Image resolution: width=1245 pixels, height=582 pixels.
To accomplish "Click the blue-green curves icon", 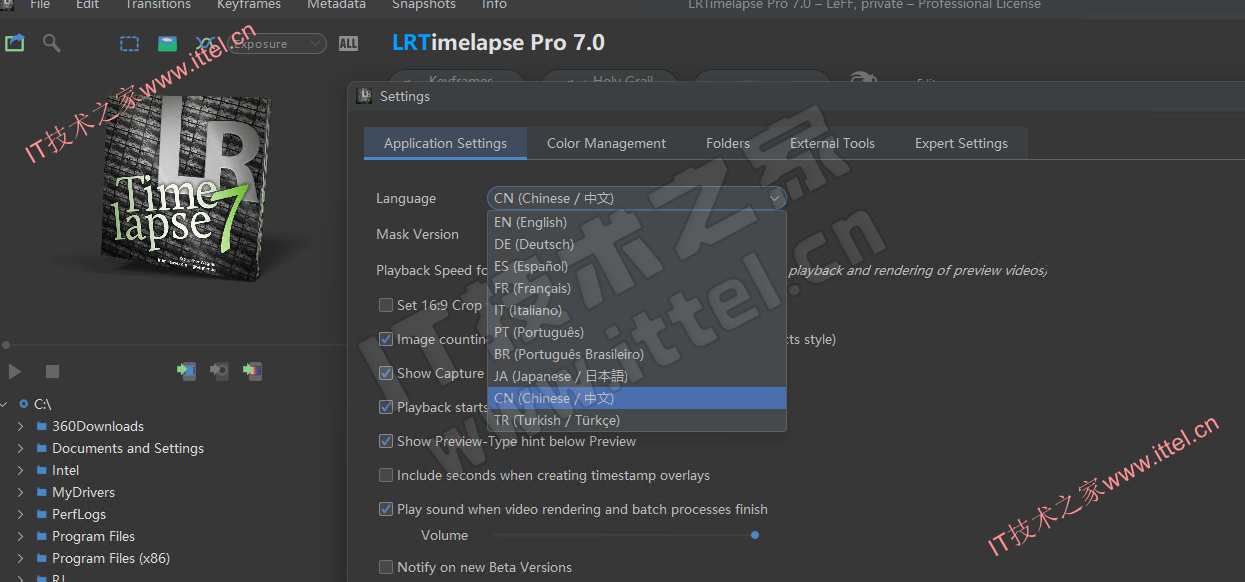I will (x=205, y=43).
